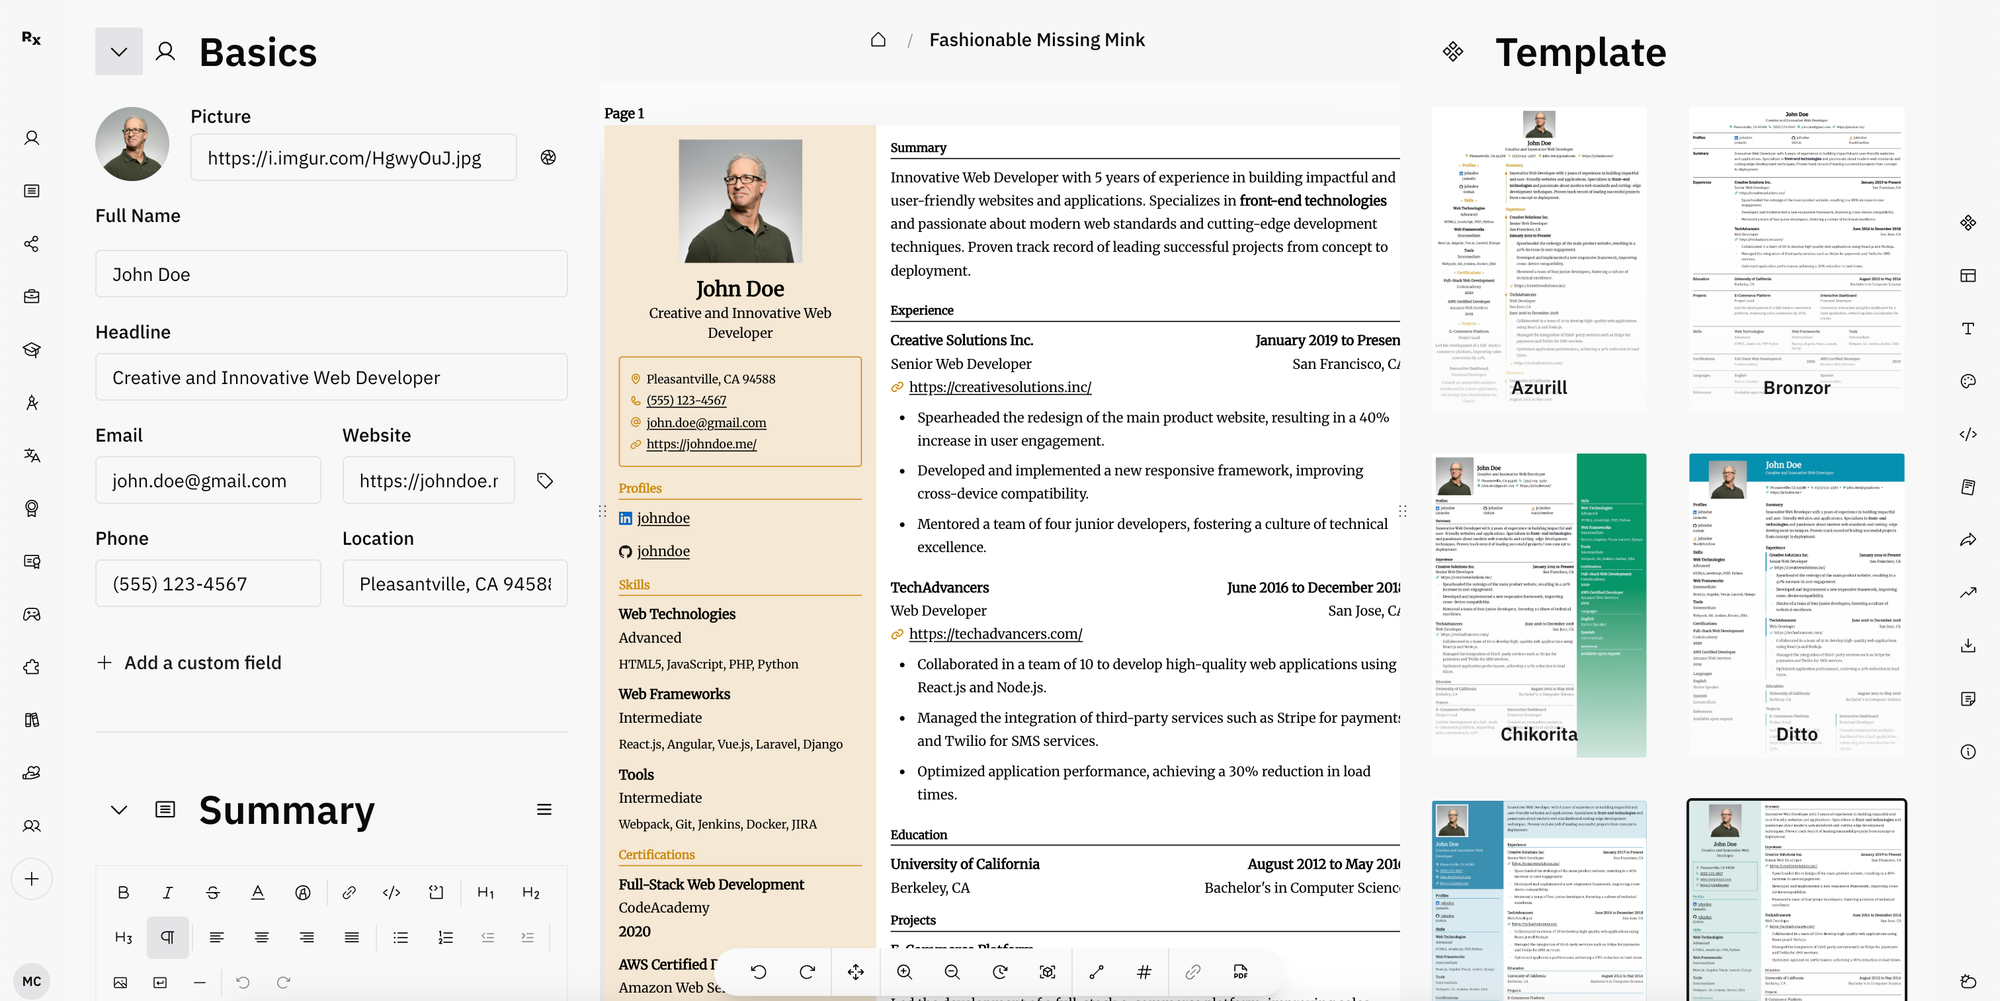Select the Ditto template
The image size is (2000, 1001).
pos(1797,605)
